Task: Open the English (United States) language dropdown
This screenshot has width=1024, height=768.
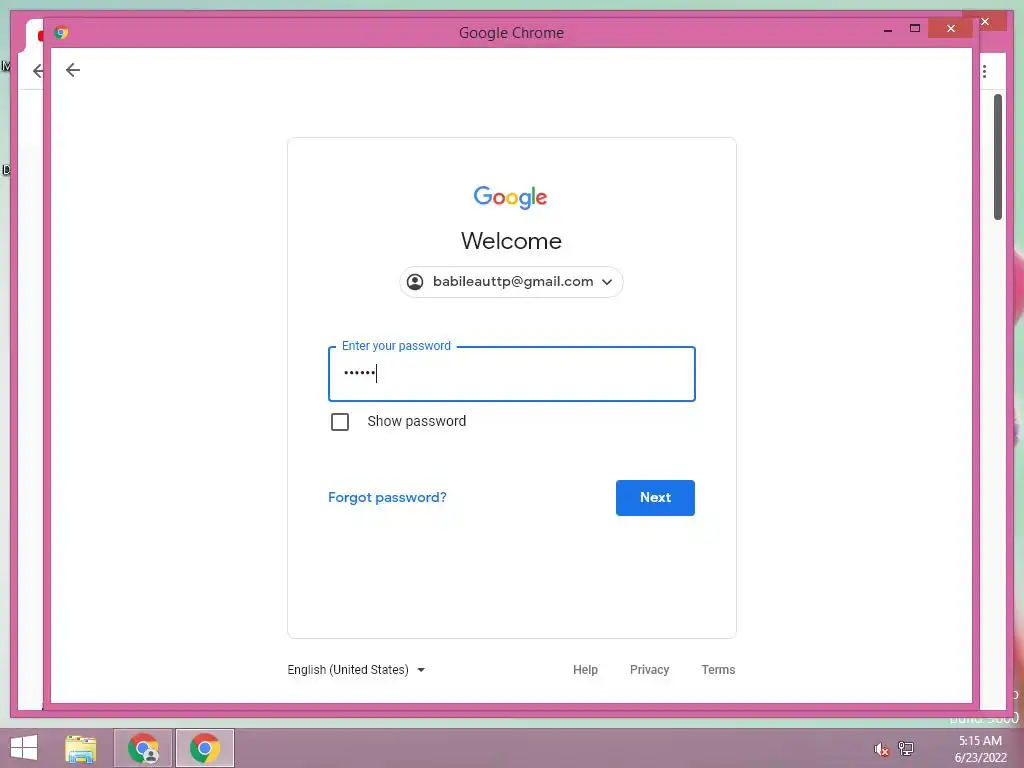Action: [x=356, y=670]
